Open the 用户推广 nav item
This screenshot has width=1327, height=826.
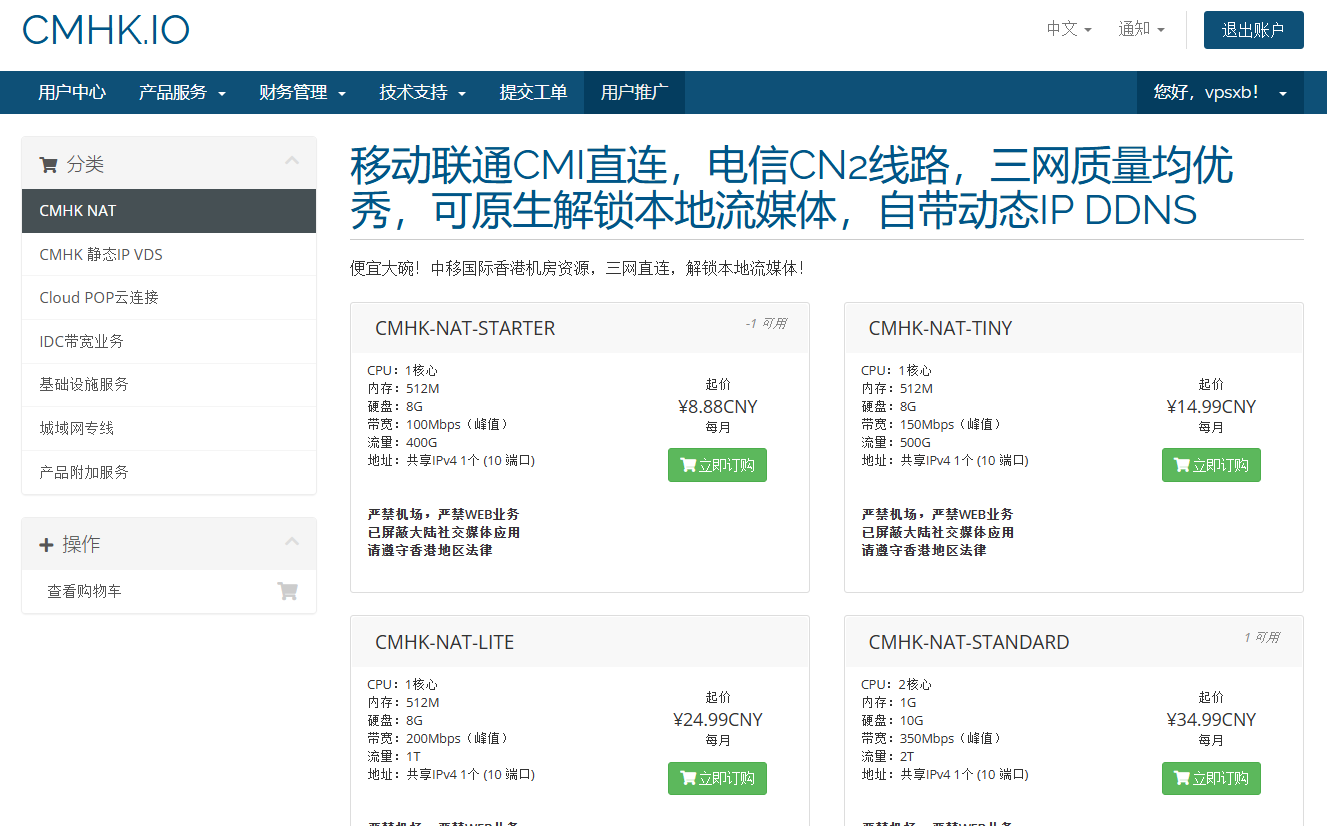click(x=634, y=92)
